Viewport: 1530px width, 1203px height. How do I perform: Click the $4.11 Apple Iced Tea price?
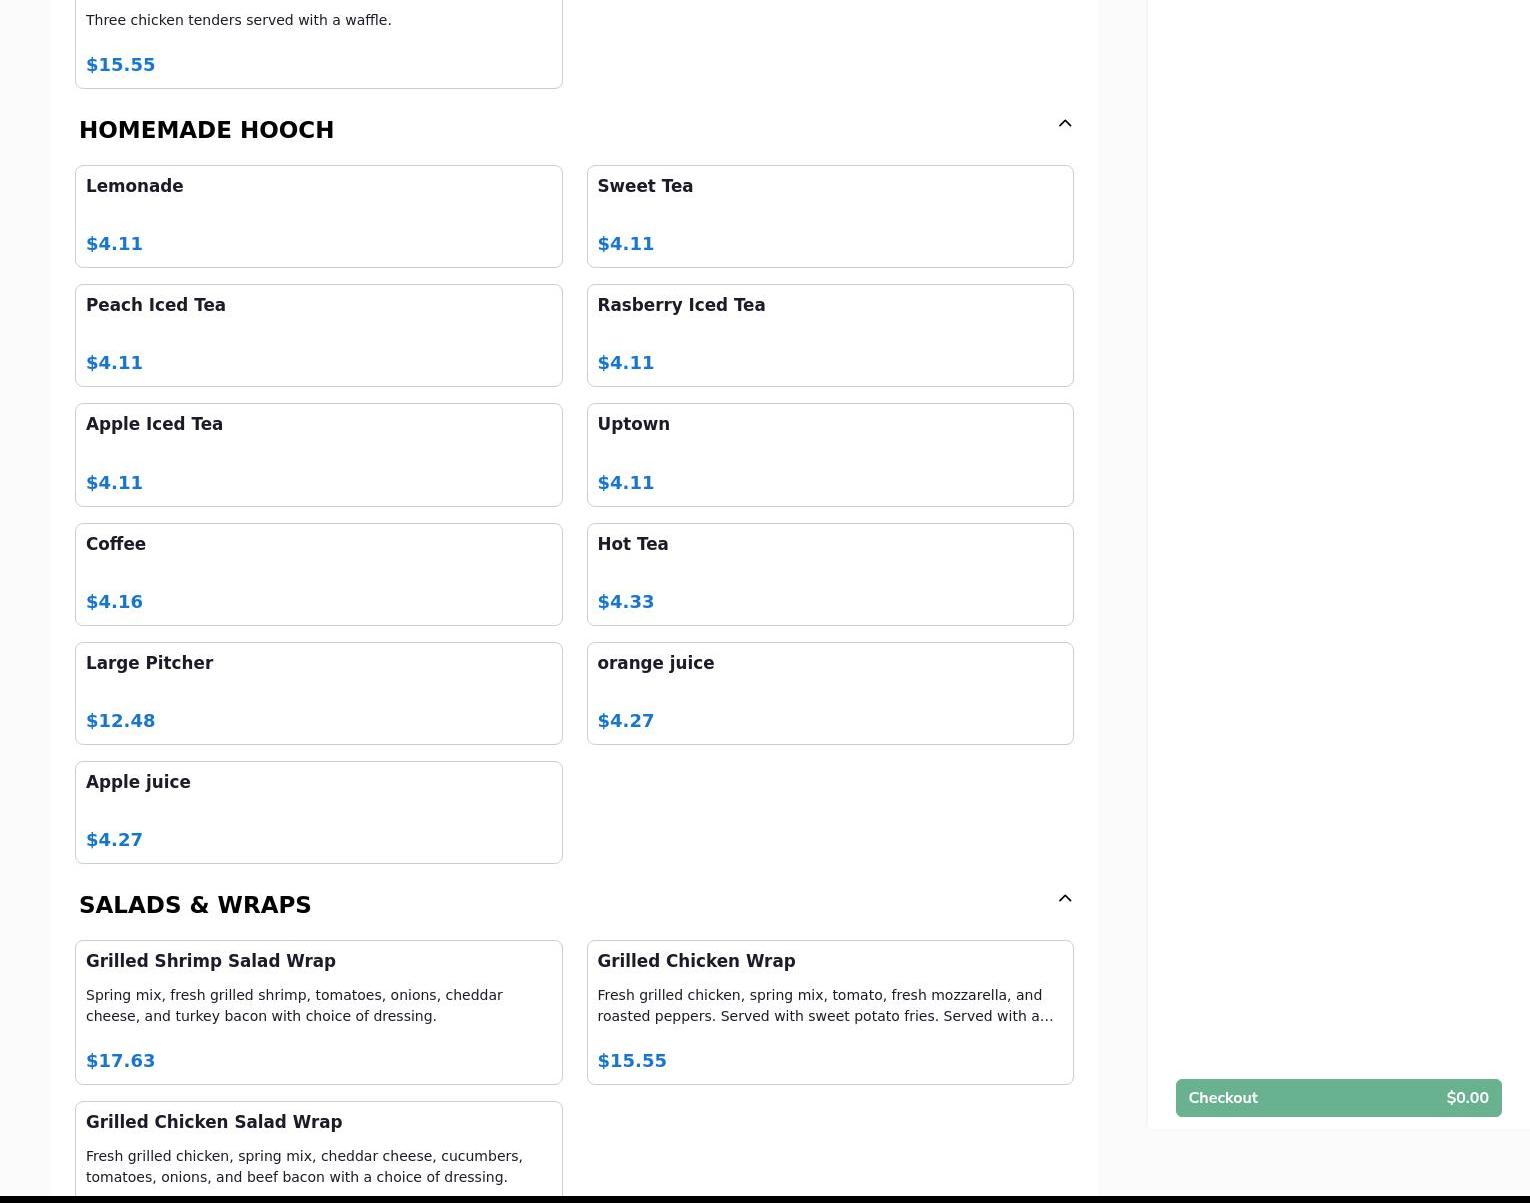point(115,483)
